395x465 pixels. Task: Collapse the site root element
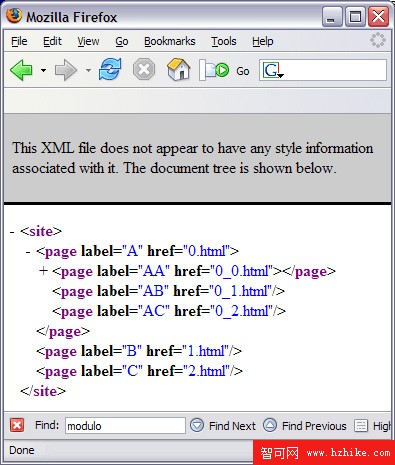coord(12,231)
